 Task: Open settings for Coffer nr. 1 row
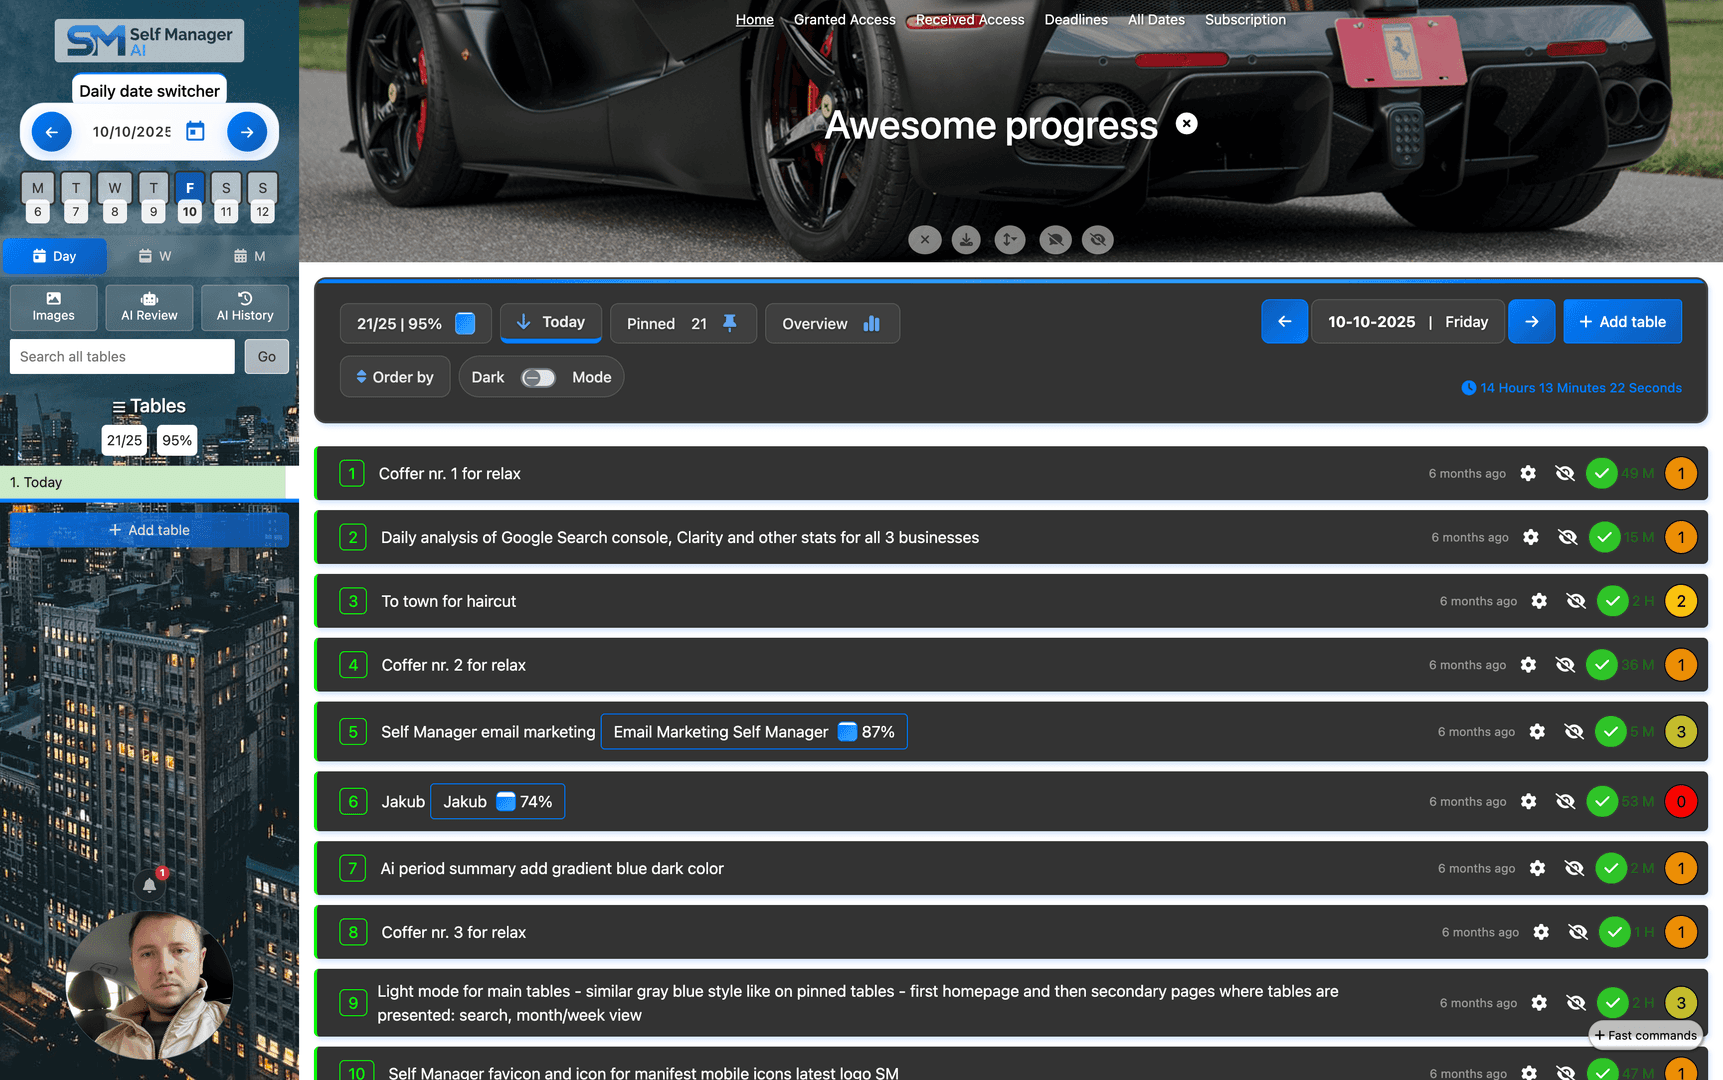[1528, 474]
